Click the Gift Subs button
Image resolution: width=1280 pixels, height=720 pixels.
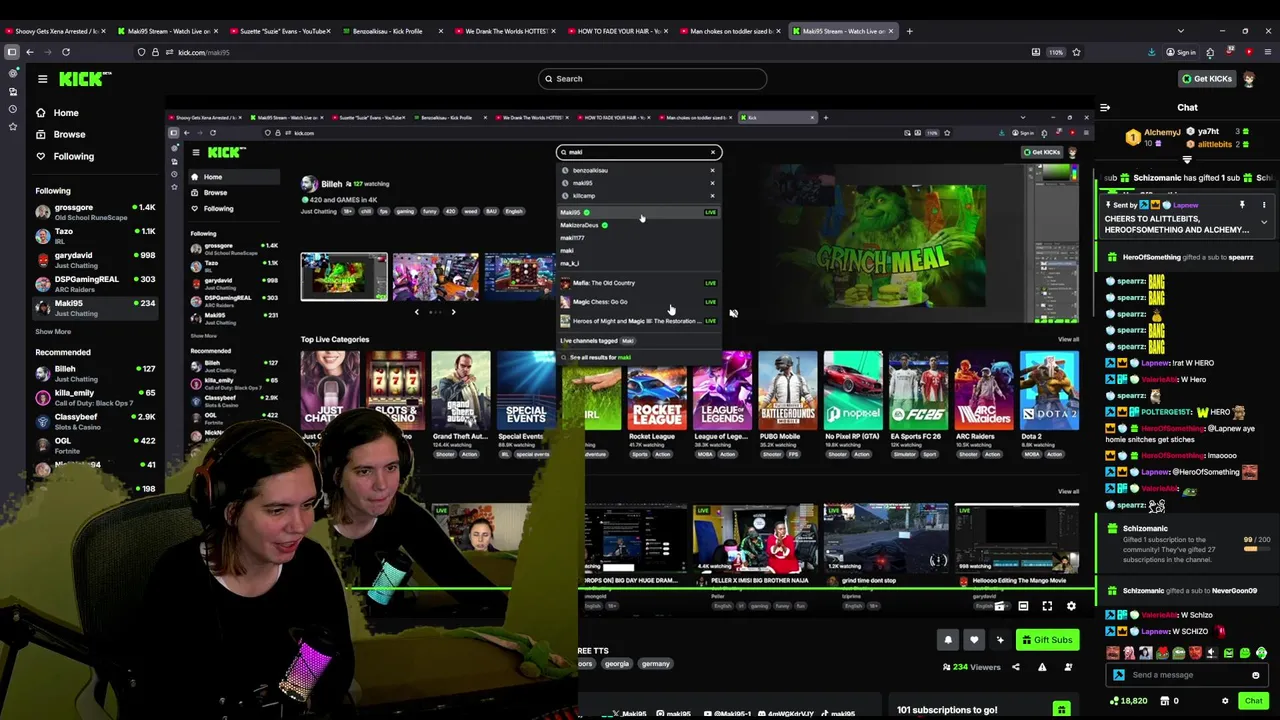pos(1046,640)
